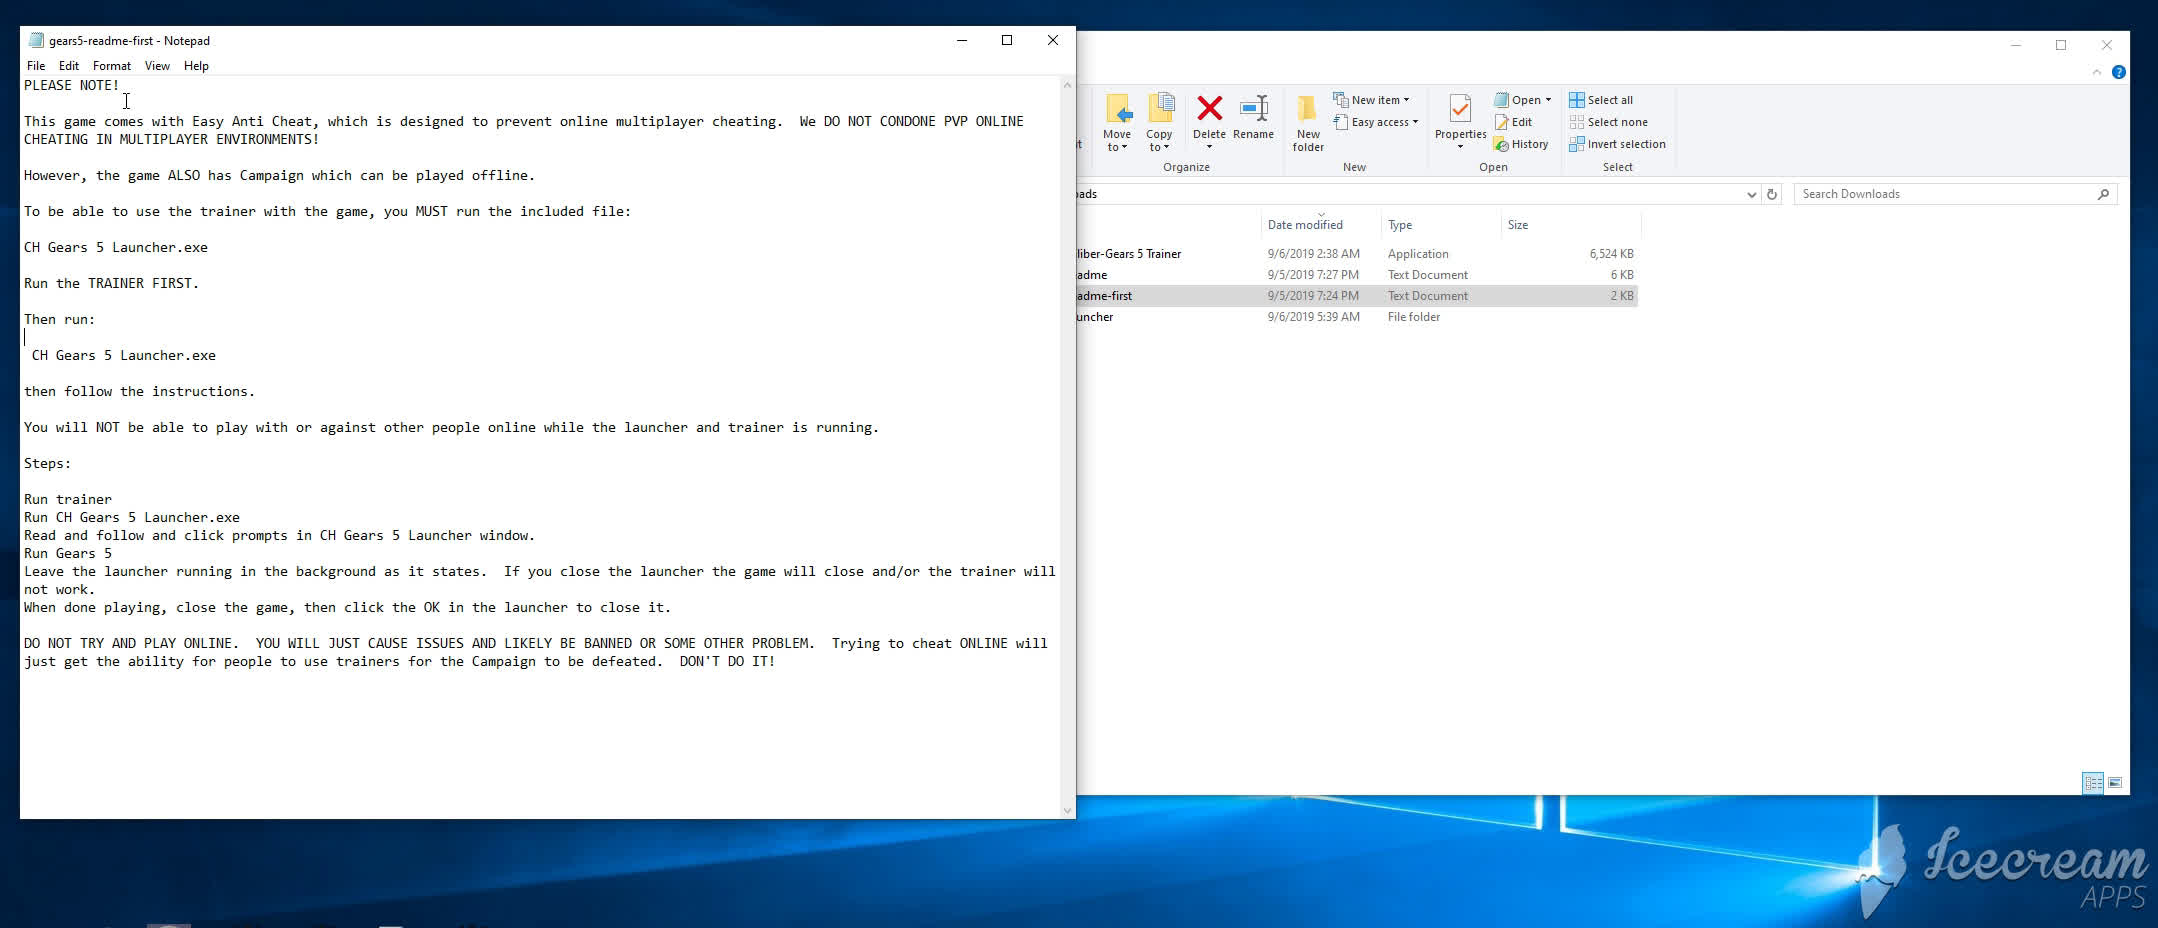2158x928 pixels.
Task: Select the file dated 9/5/2019 7:27 PM
Action: point(1357,275)
